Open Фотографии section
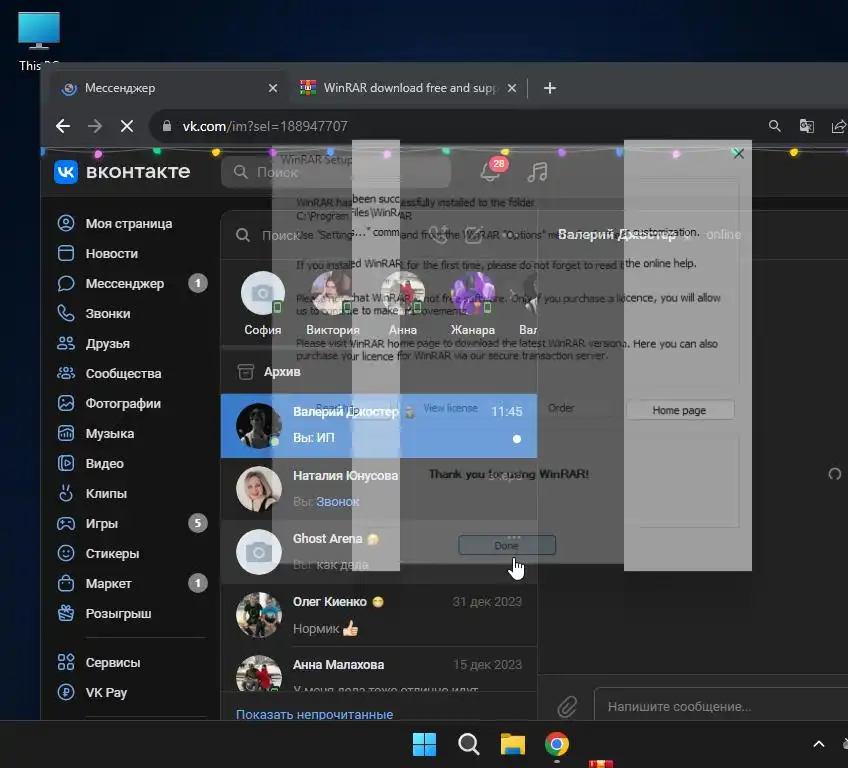 tap(109, 403)
